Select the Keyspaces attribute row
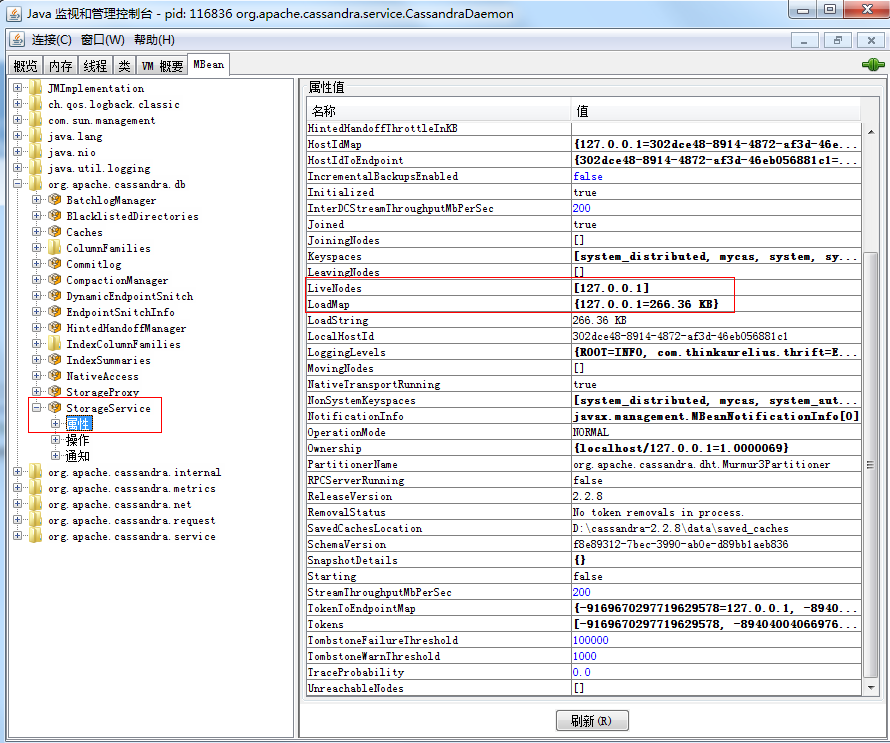The width and height of the screenshot is (890, 743). pos(583,256)
